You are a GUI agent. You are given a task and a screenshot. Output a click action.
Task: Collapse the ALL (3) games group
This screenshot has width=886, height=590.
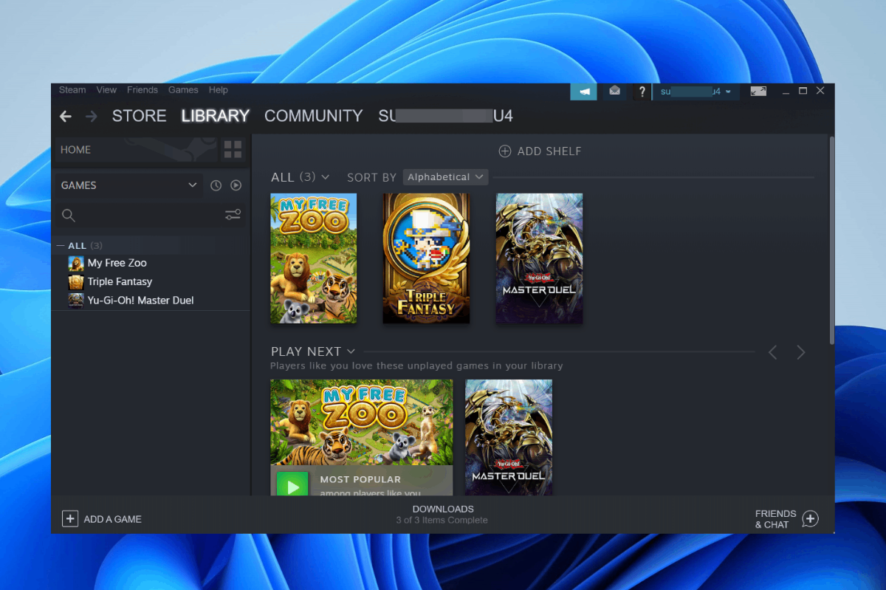(60, 245)
